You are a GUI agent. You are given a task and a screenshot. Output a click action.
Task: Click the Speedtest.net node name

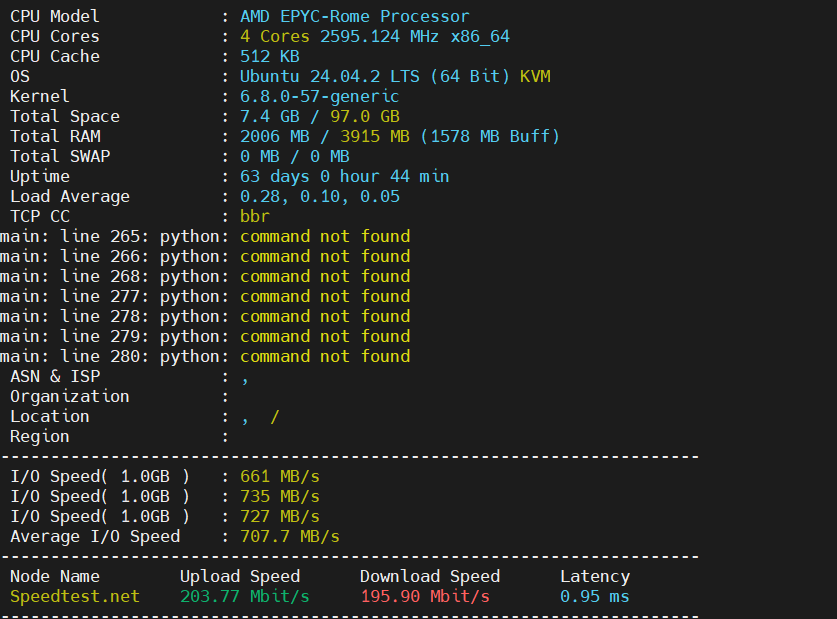click(75, 597)
